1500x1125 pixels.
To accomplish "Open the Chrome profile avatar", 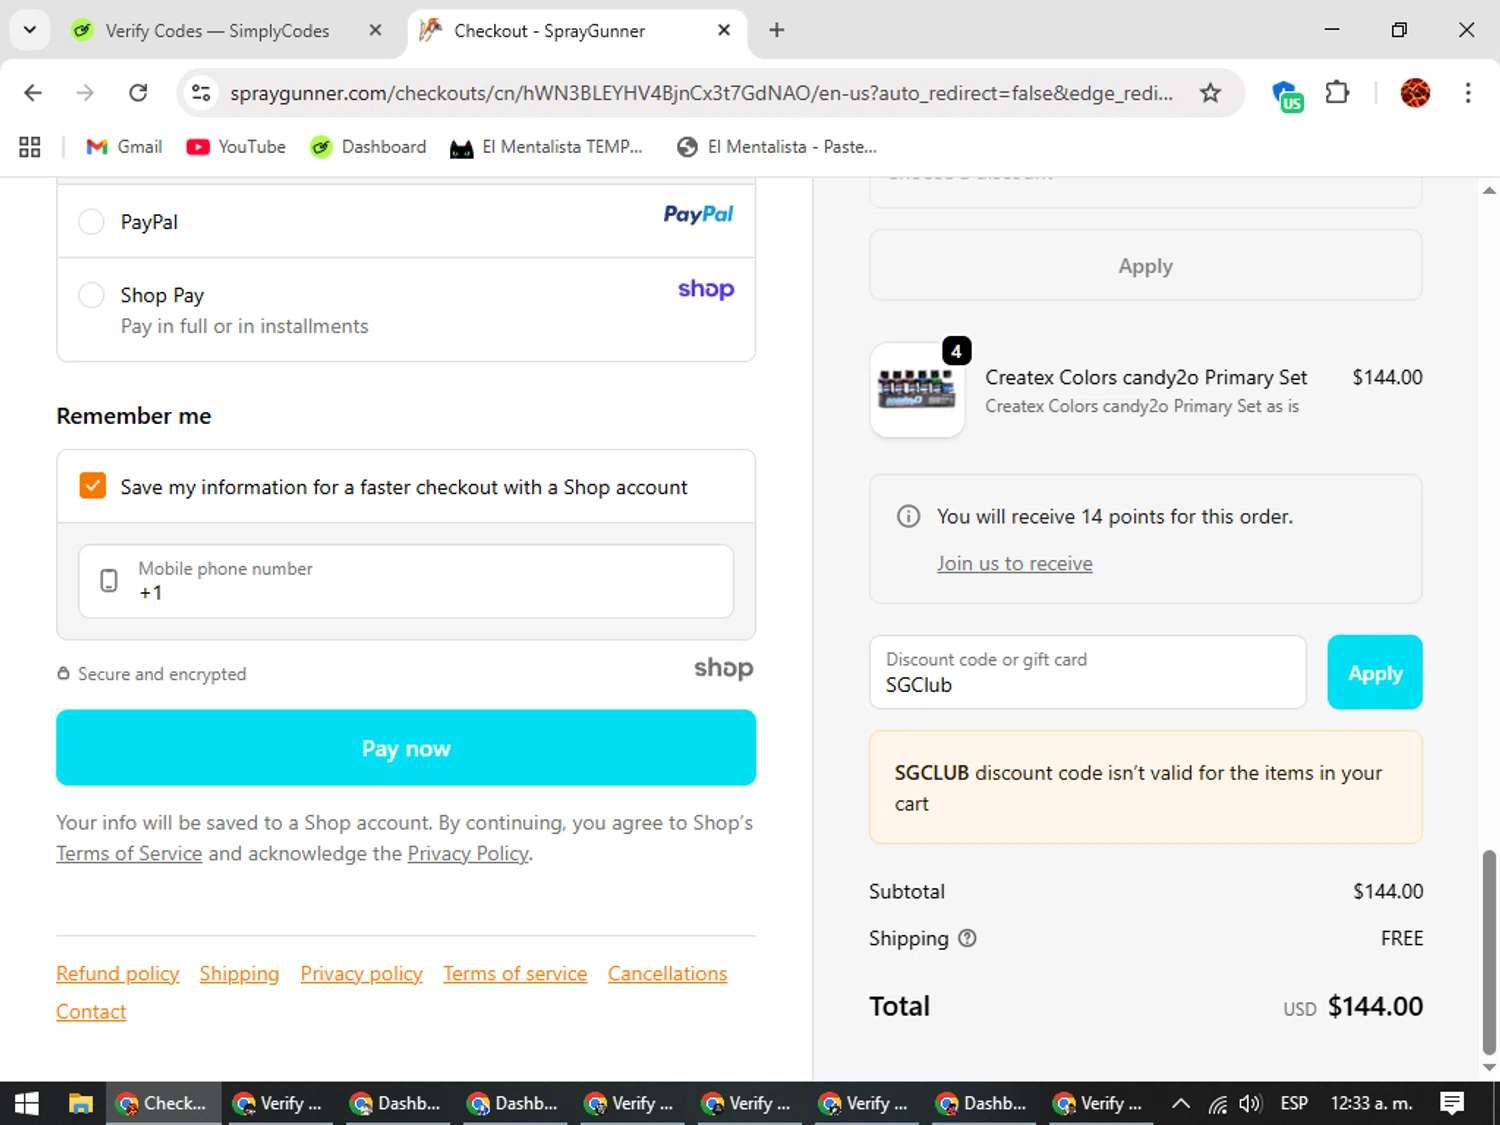I will coord(1415,93).
